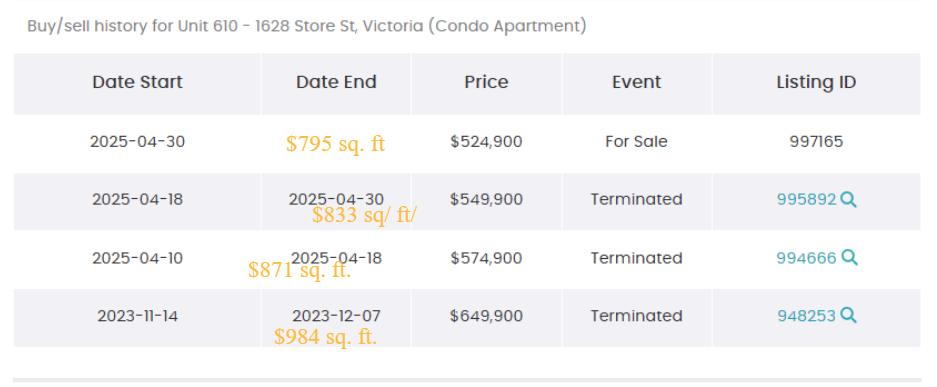Select the Date End column header
This screenshot has width=937, height=387.
pyautogui.click(x=336, y=82)
